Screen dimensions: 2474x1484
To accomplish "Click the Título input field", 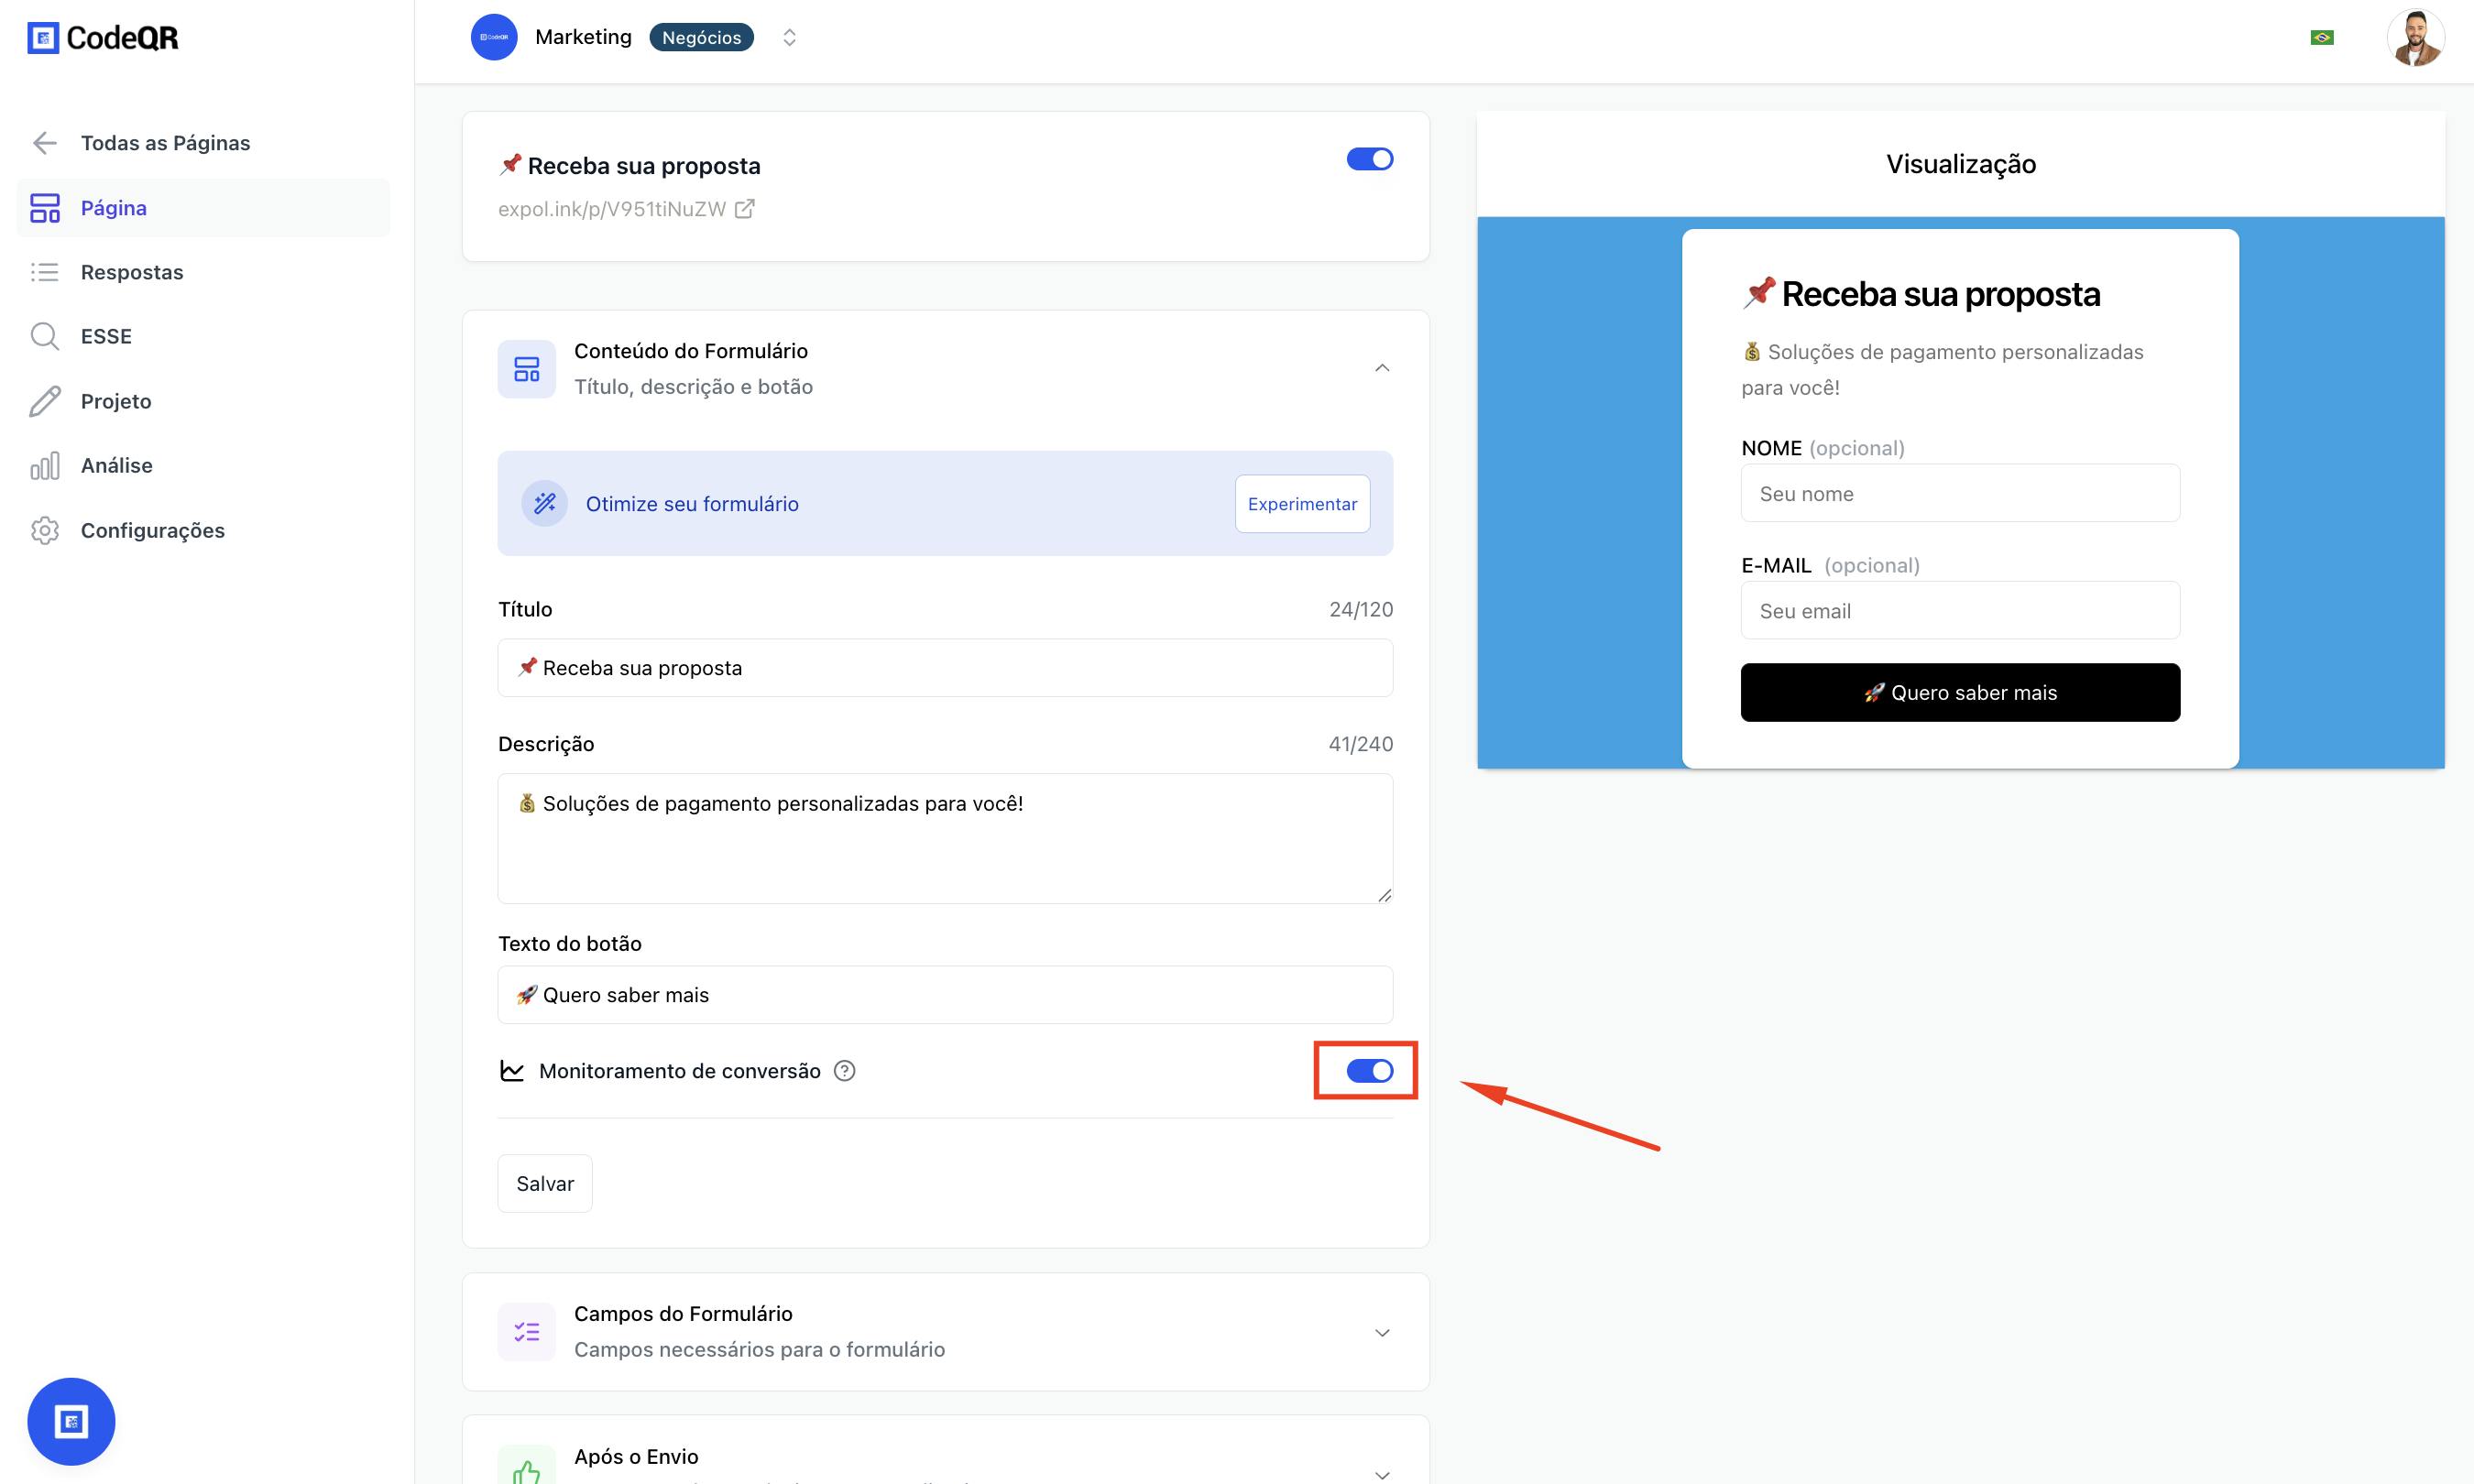I will [945, 668].
